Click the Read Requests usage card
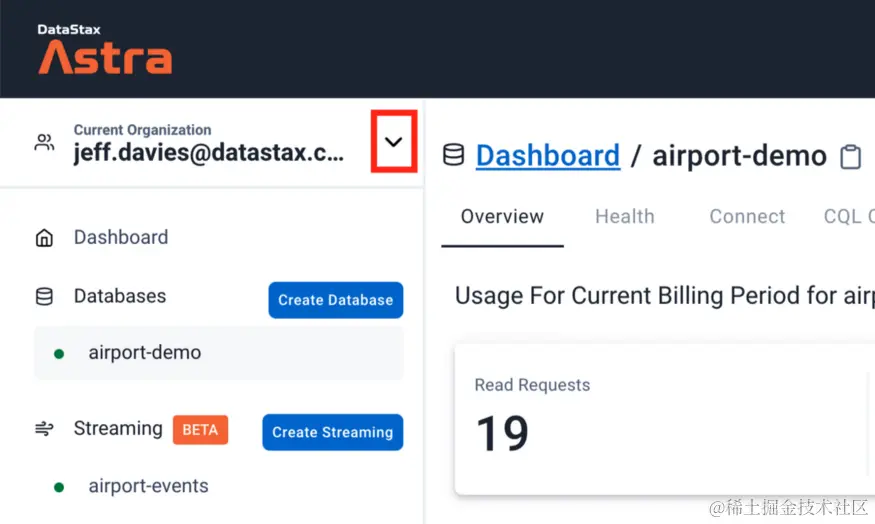Image resolution: width=875 pixels, height=524 pixels. click(660, 418)
